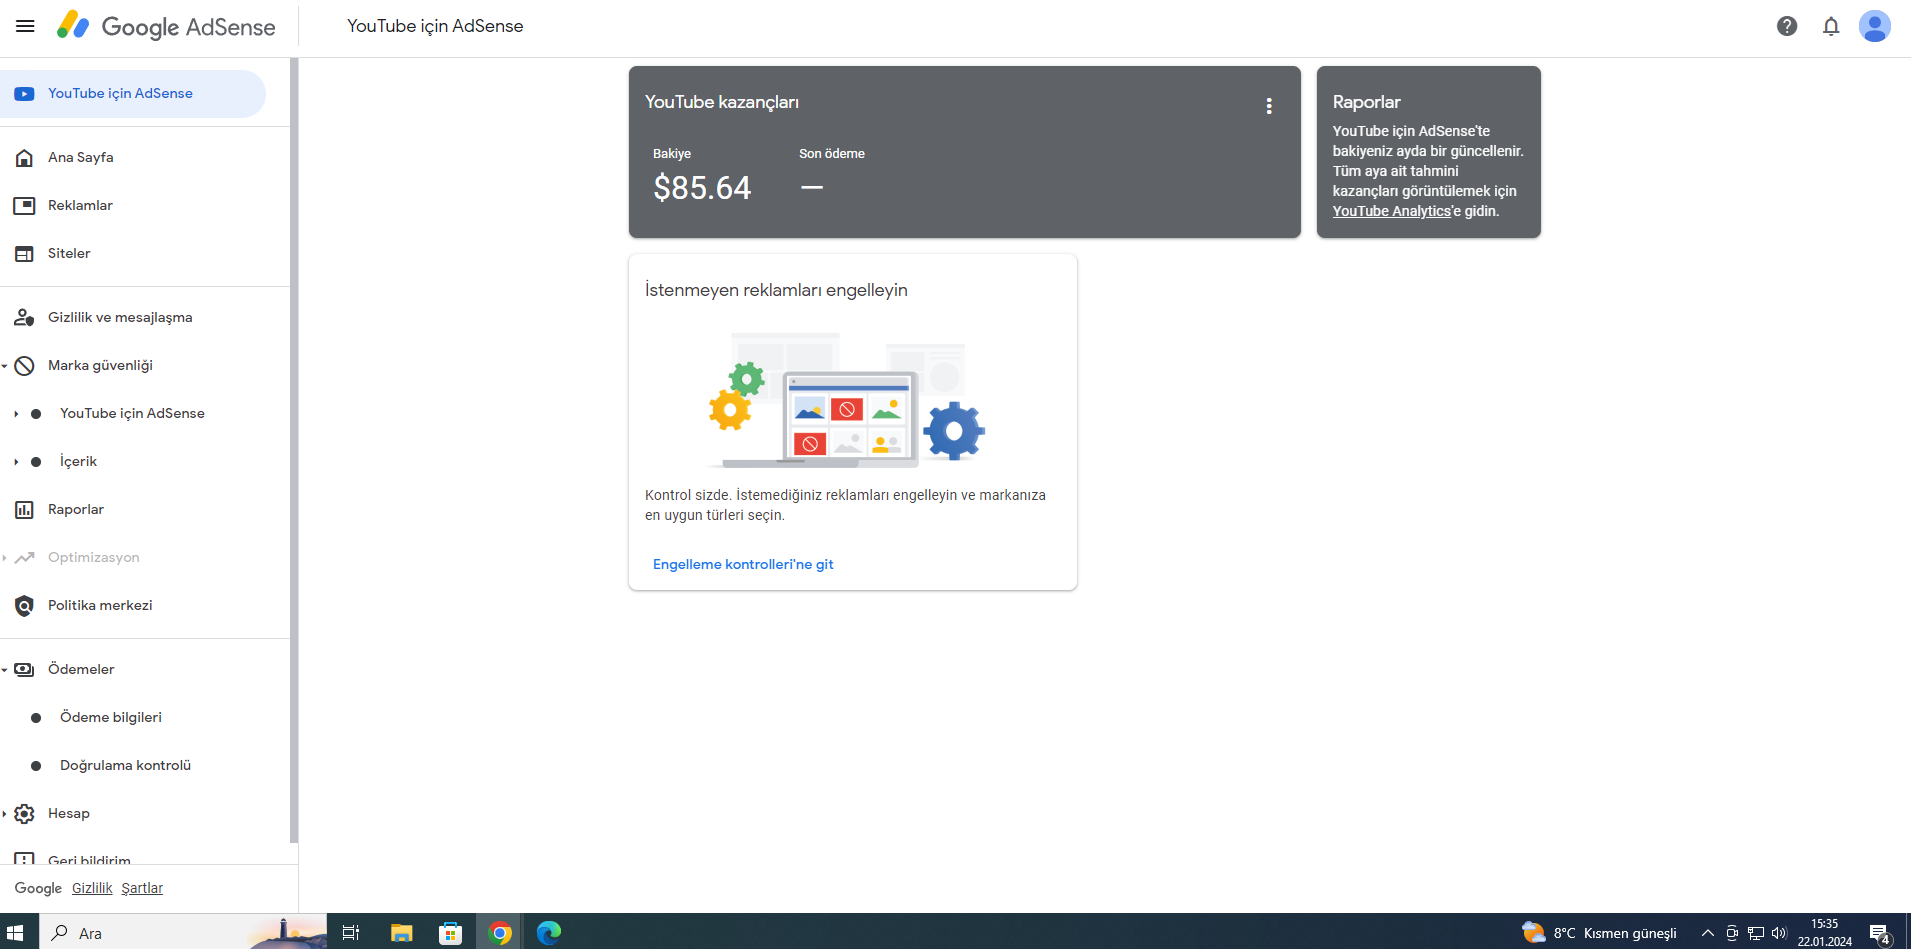The width and height of the screenshot is (1911, 949).
Task: Expand the İçerik sub-item arrow
Action: (16, 462)
